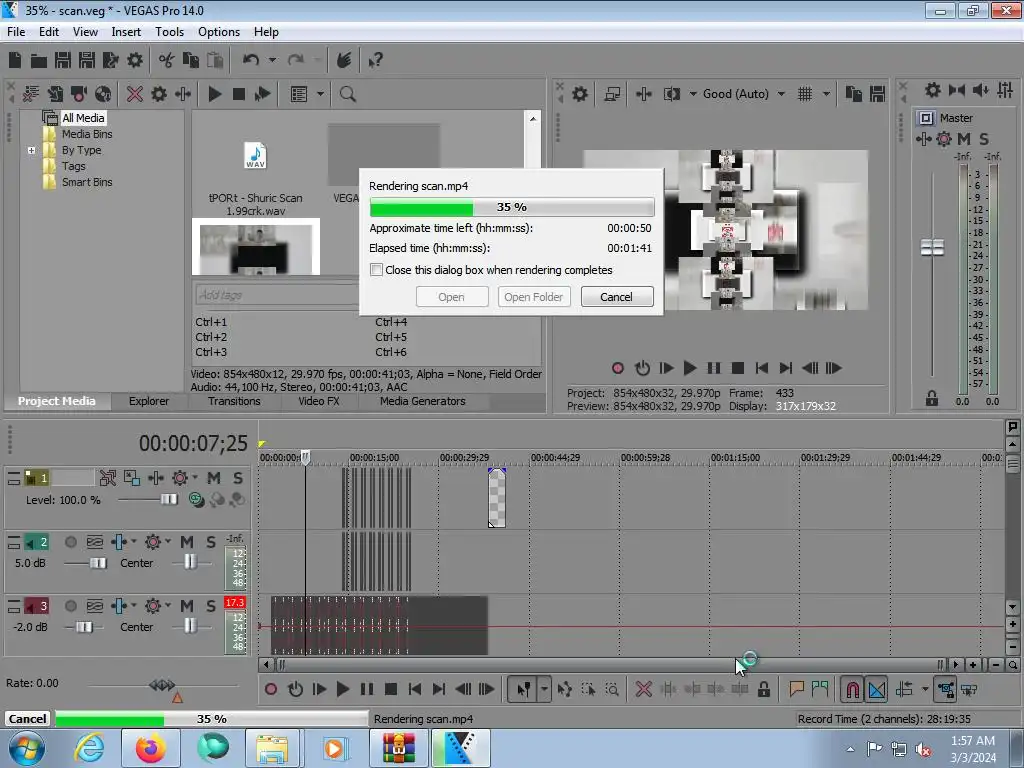
Task: Click the New project icon in main toolbar
Action: pos(15,60)
